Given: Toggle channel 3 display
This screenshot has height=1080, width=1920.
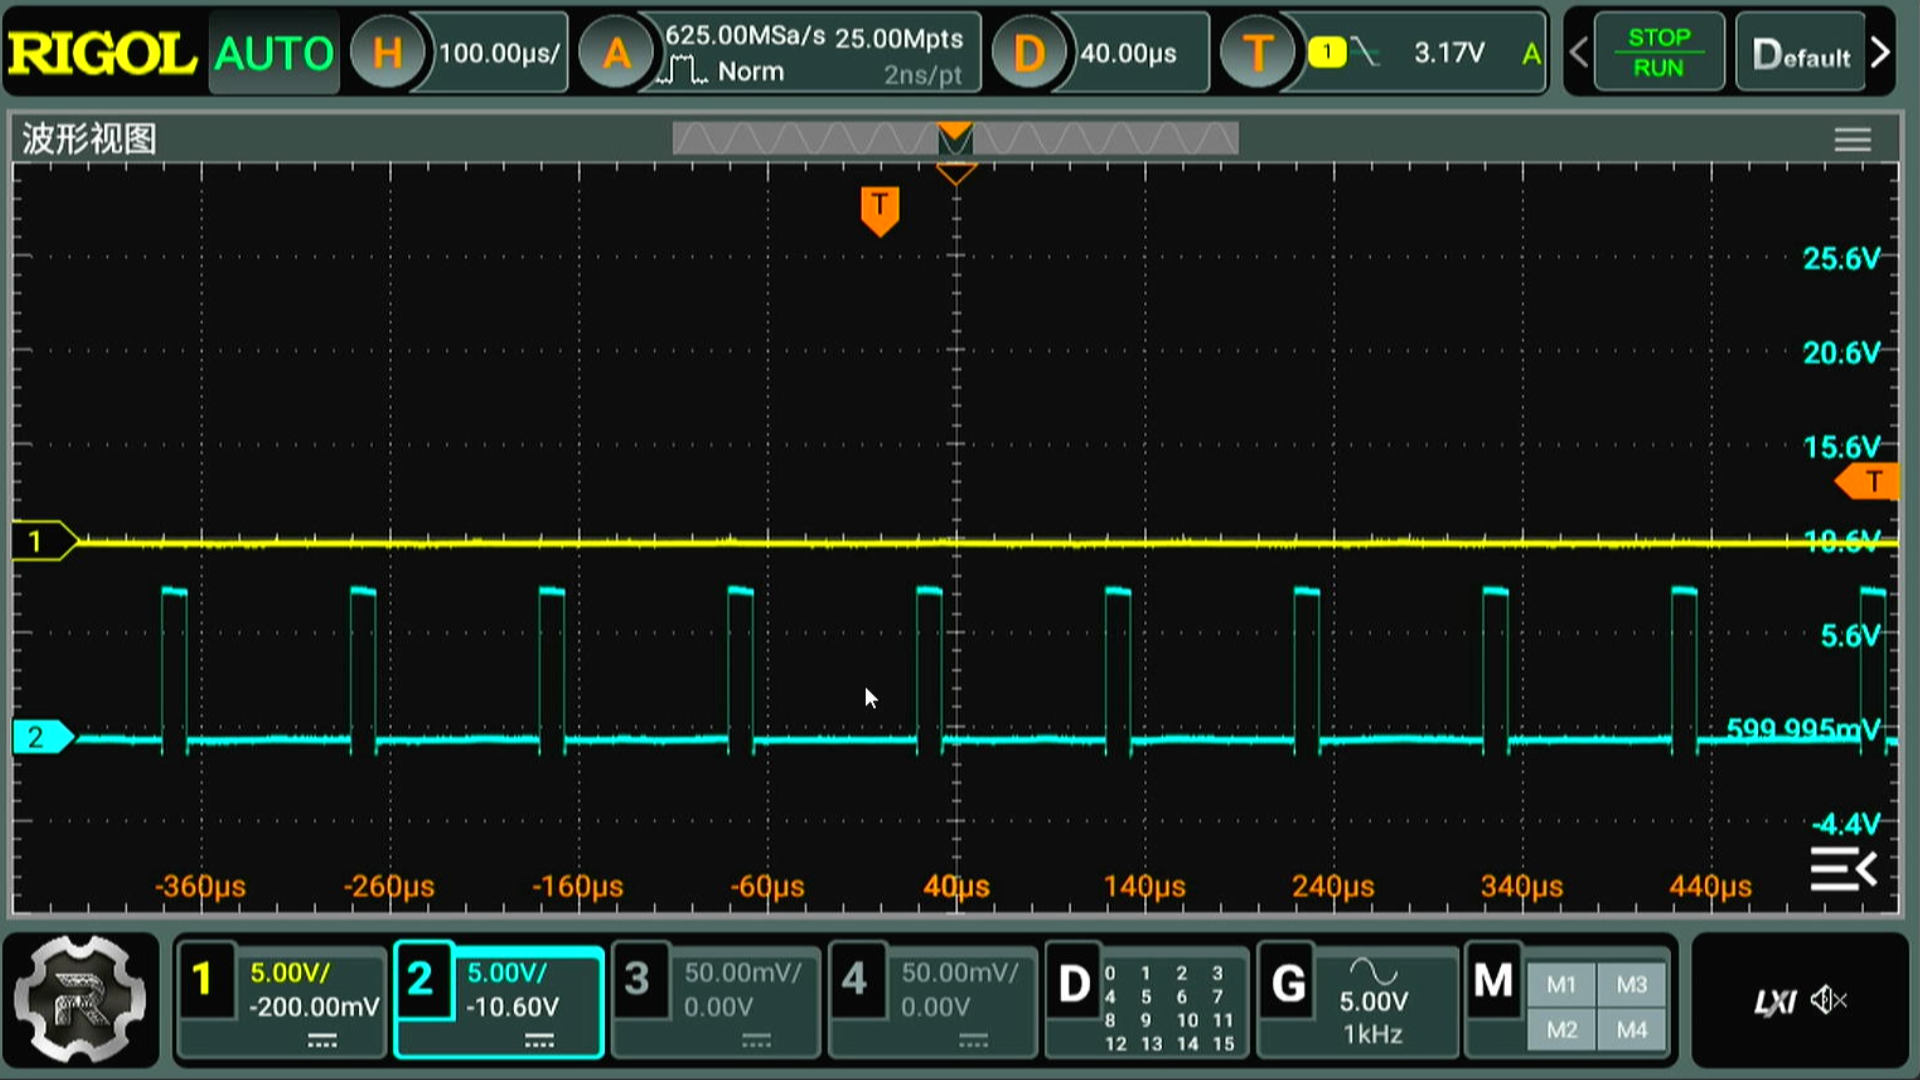Looking at the screenshot, I should point(637,980).
